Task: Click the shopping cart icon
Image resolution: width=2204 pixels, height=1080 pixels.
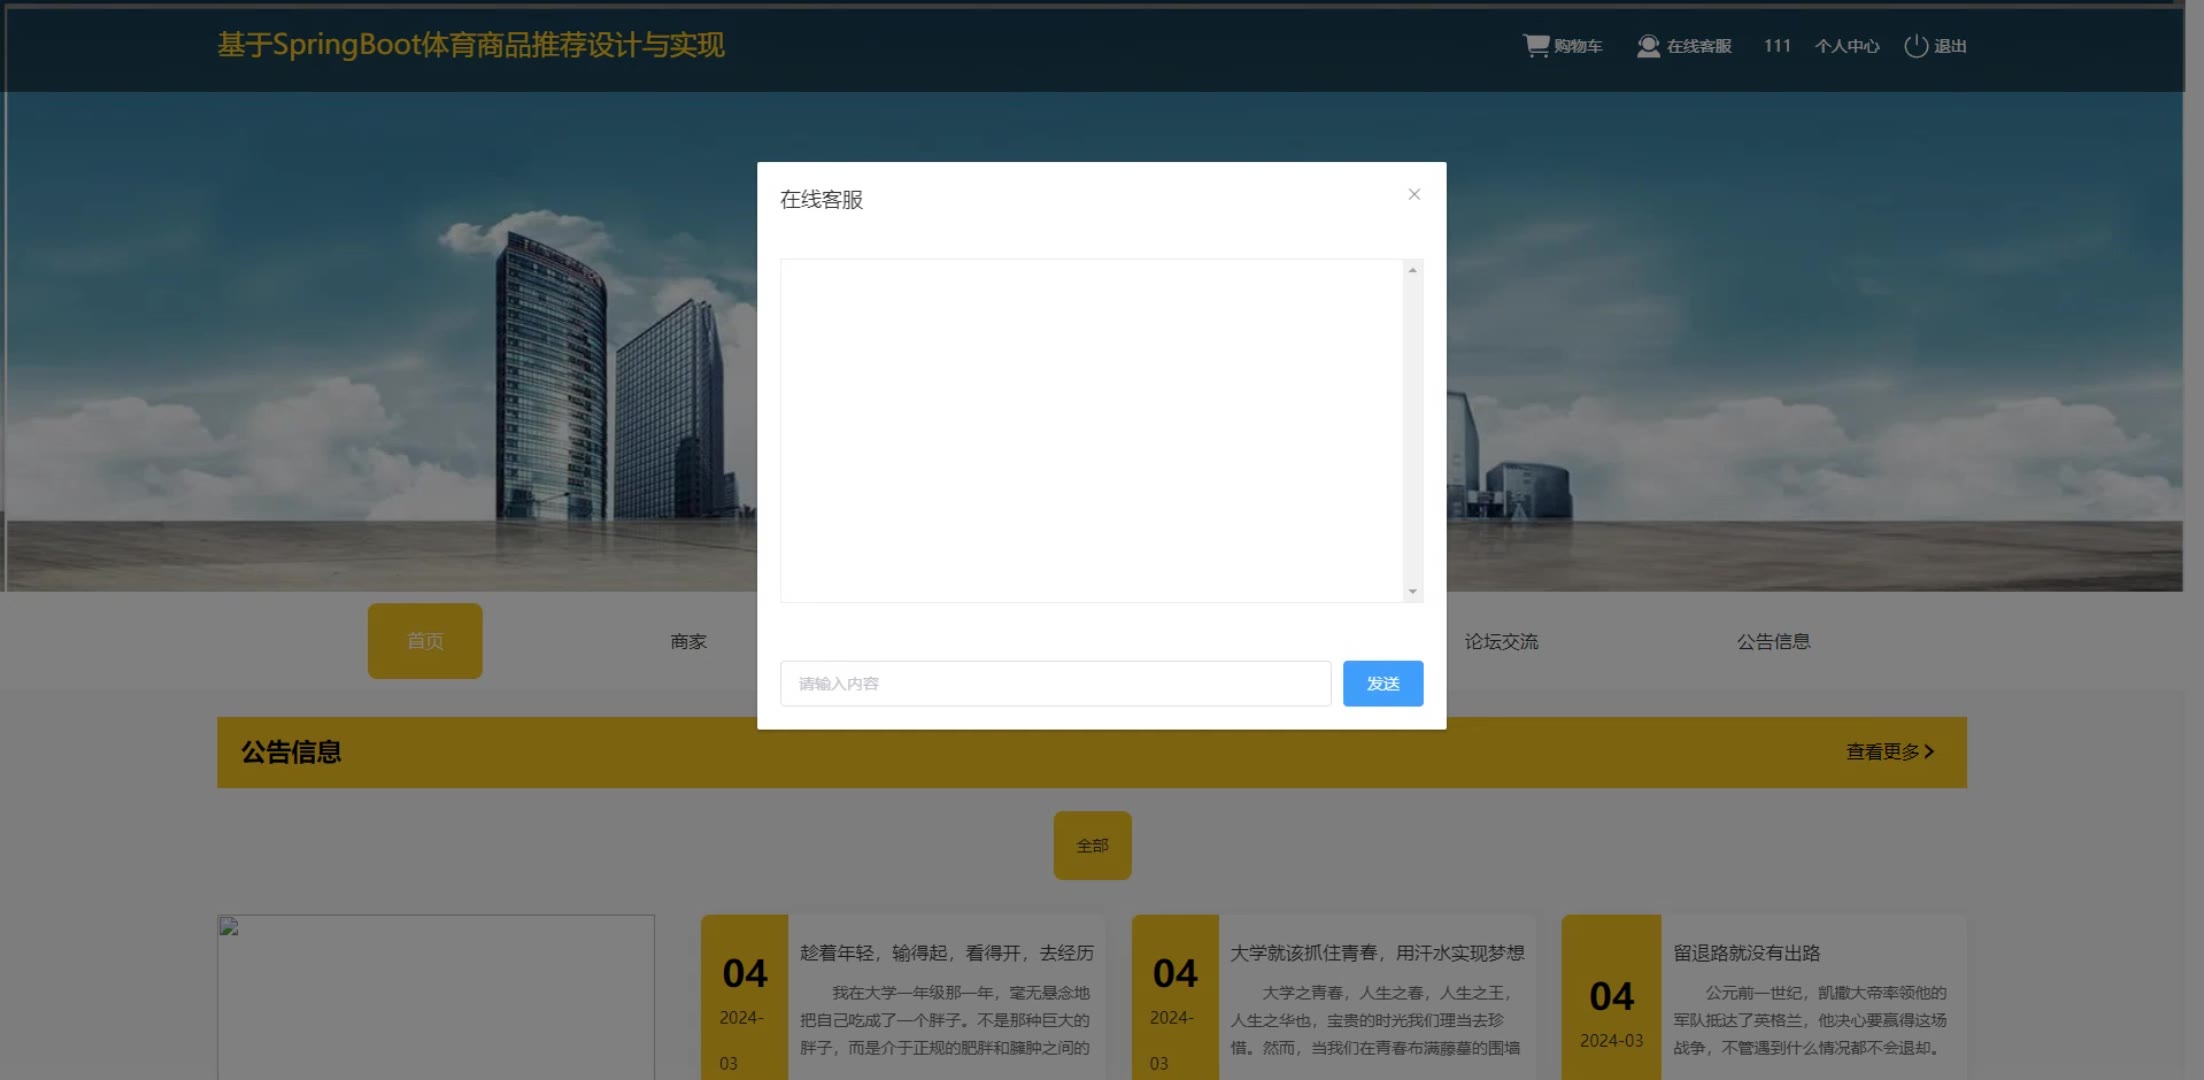Action: coord(1535,45)
